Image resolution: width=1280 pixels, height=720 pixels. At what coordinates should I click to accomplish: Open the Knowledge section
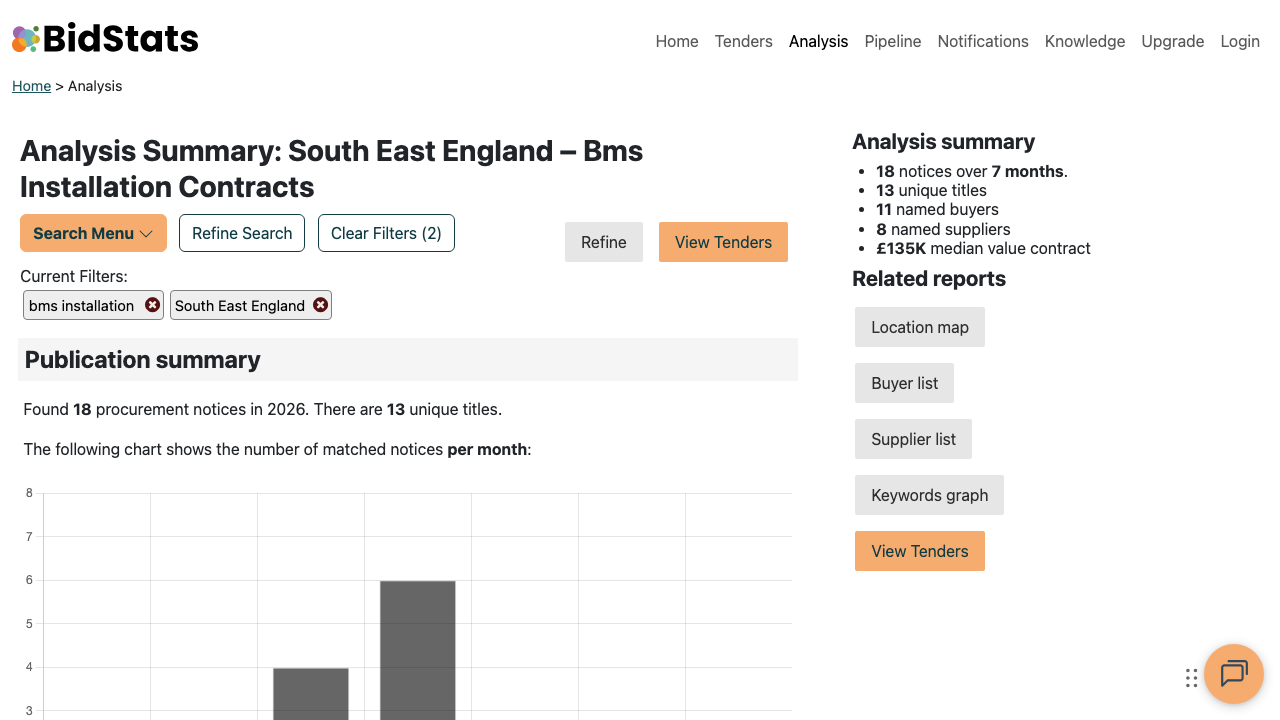pos(1084,41)
